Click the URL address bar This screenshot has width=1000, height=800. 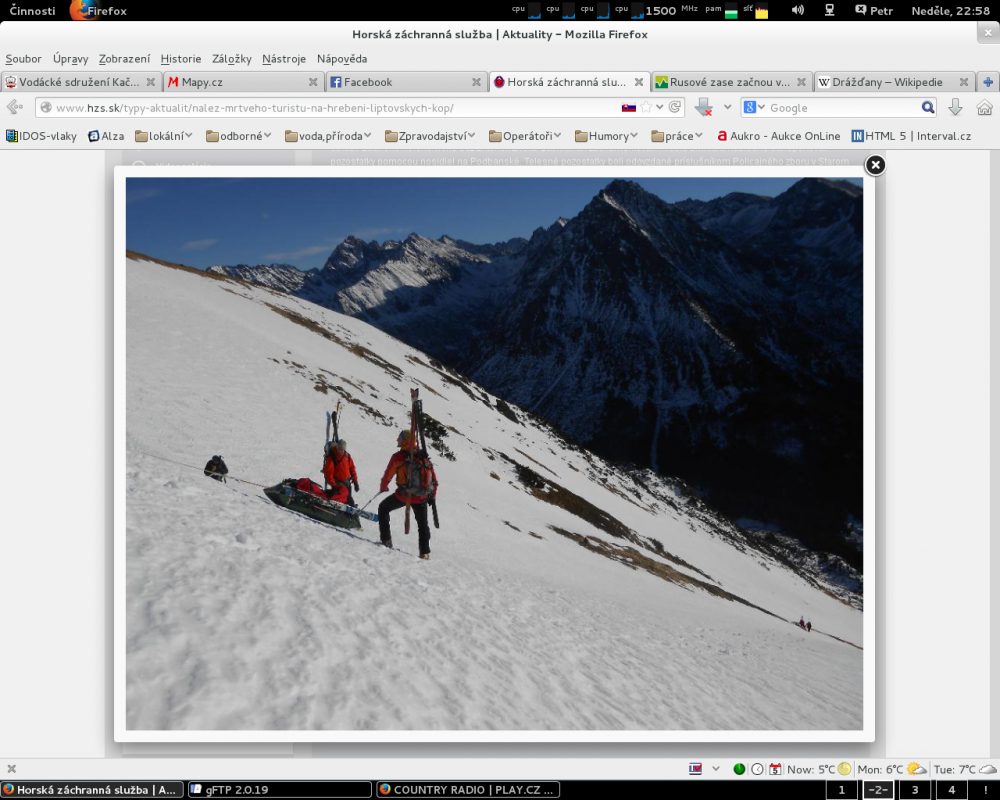coord(330,108)
